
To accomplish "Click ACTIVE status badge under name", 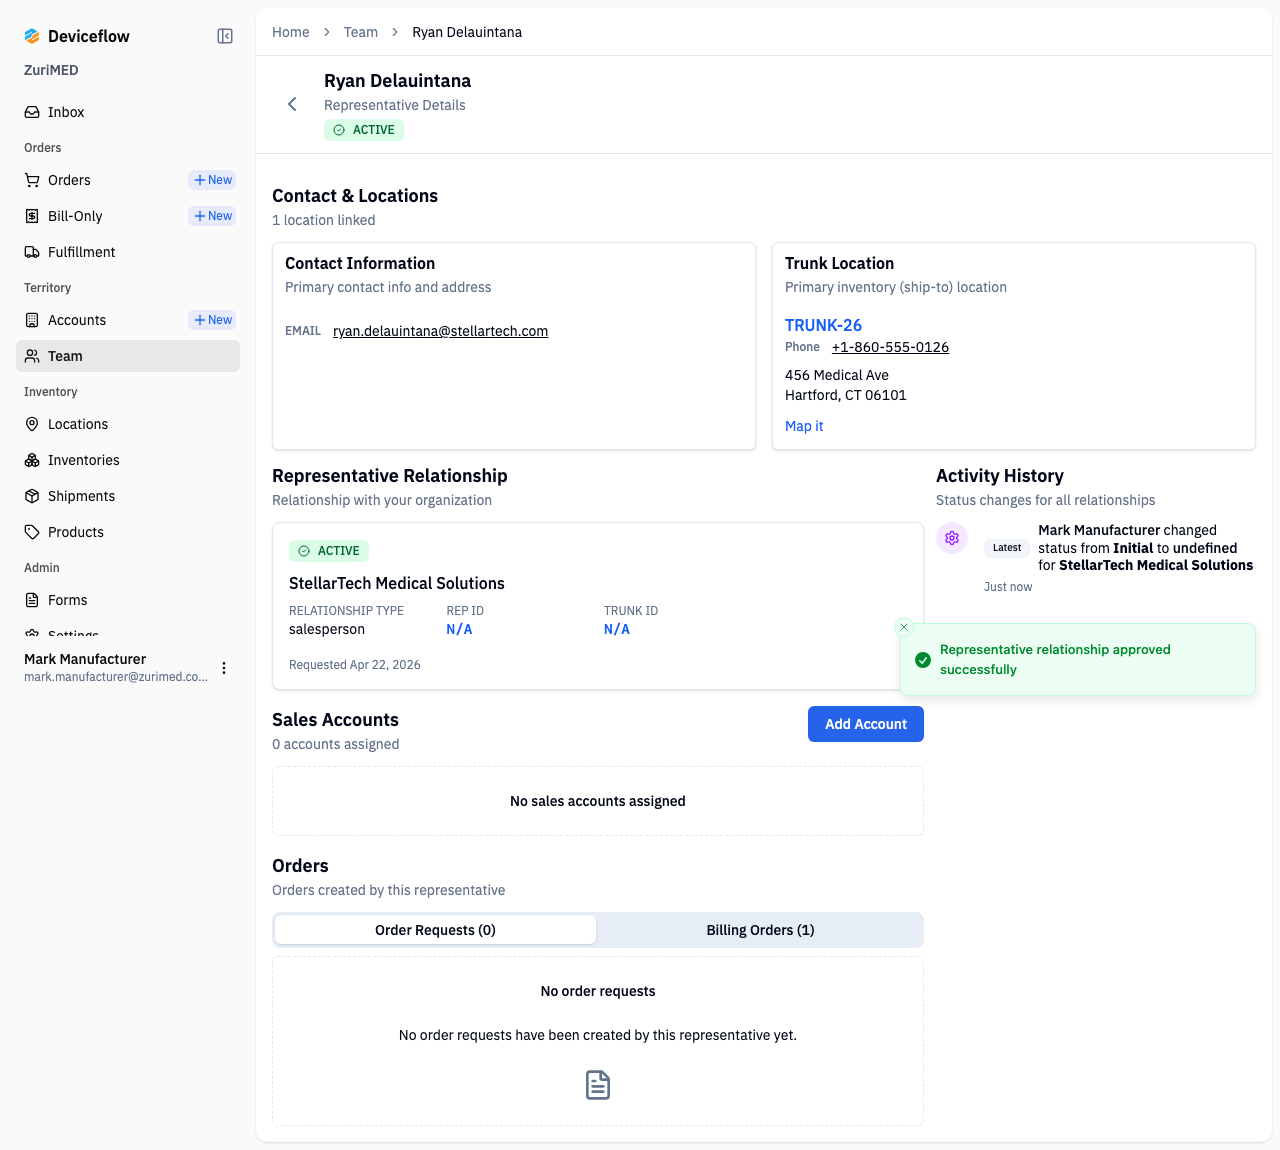I will (364, 130).
